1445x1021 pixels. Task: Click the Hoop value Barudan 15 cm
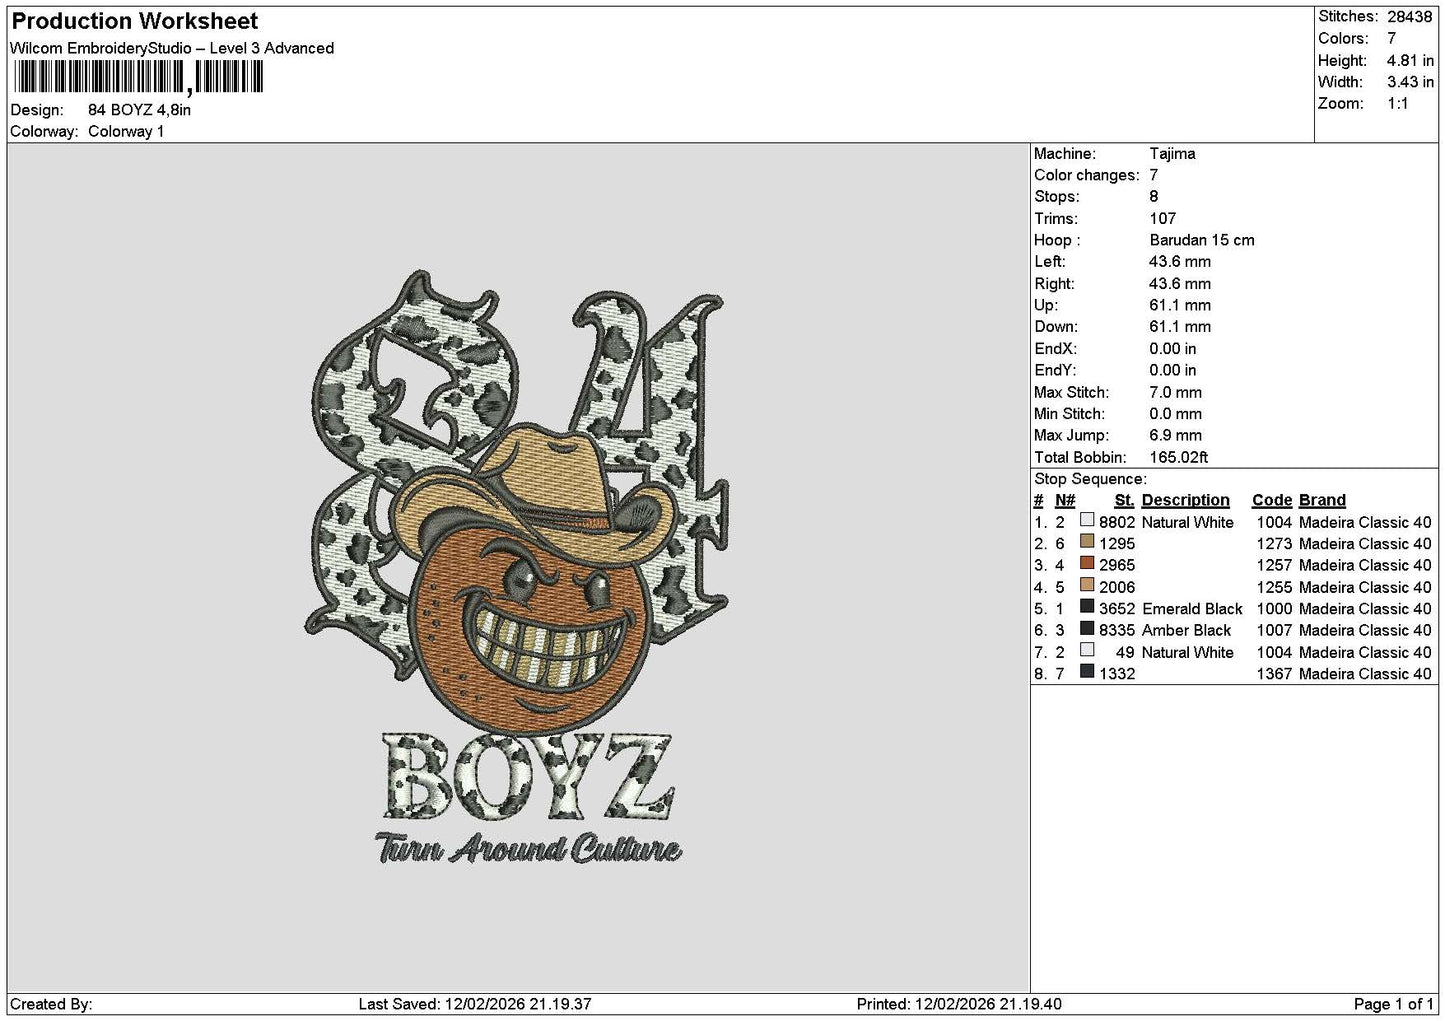(x=1202, y=240)
